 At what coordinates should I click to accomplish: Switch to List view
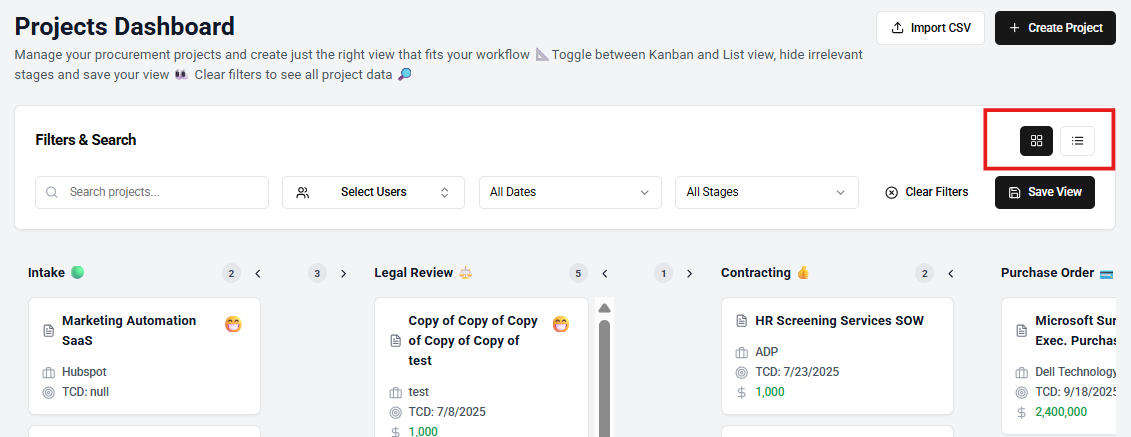coord(1077,141)
